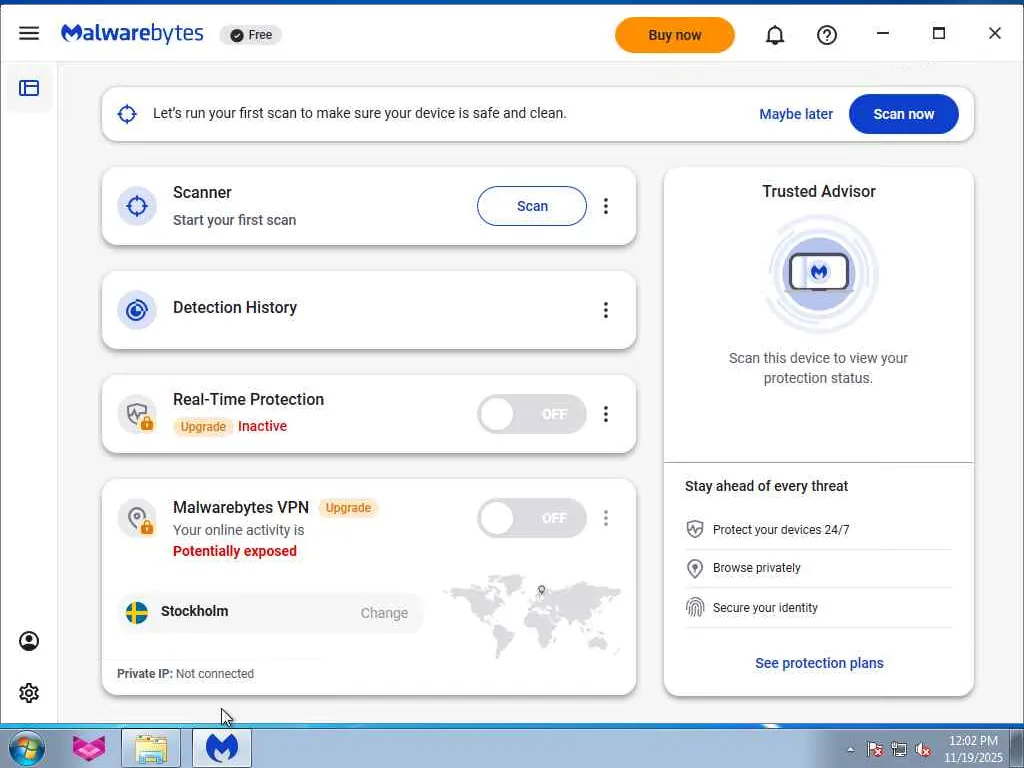Click the Upgrade badge under Real-Time Protection

click(x=203, y=426)
